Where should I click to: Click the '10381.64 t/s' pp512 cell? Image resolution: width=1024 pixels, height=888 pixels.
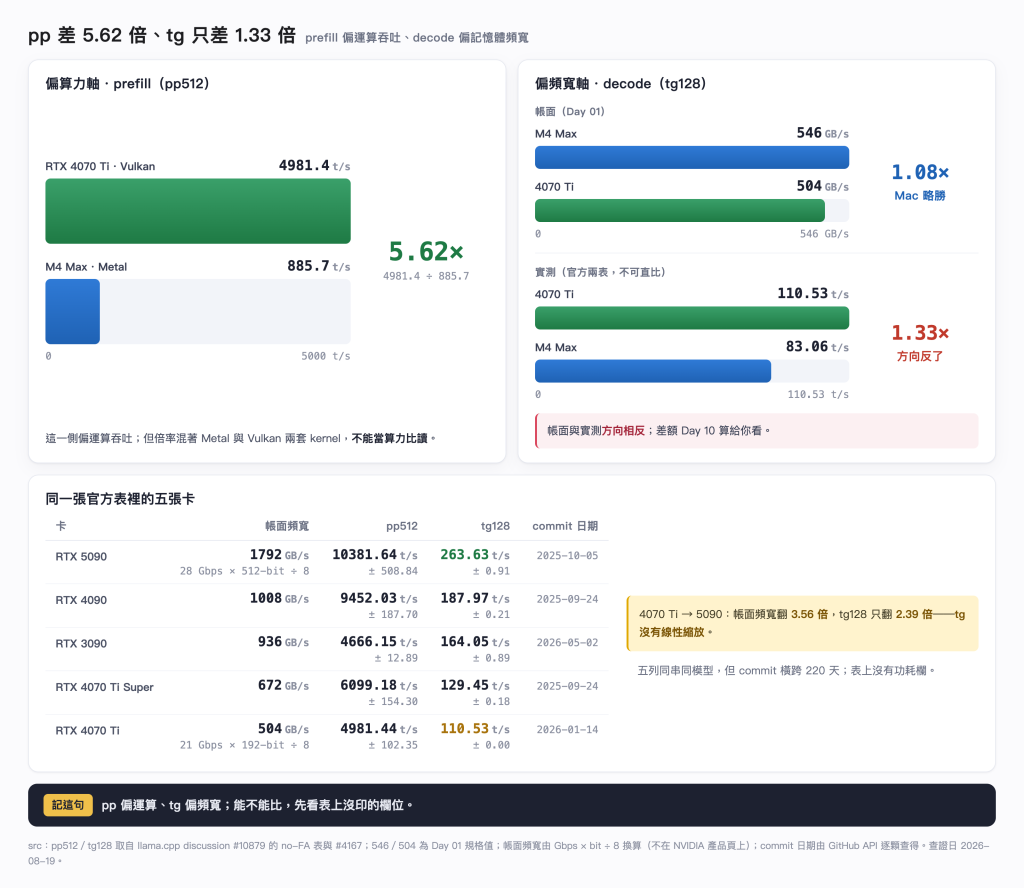click(375, 555)
